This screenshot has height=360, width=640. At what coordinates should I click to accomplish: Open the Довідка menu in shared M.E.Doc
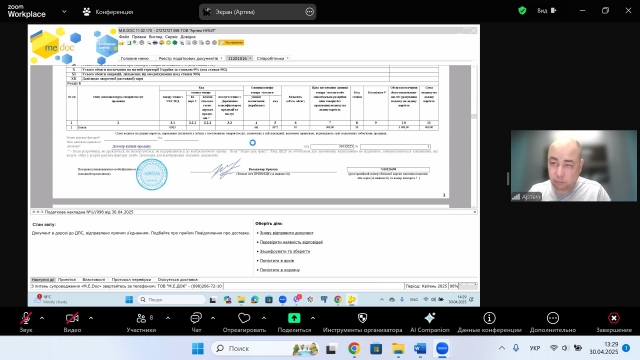(188, 37)
